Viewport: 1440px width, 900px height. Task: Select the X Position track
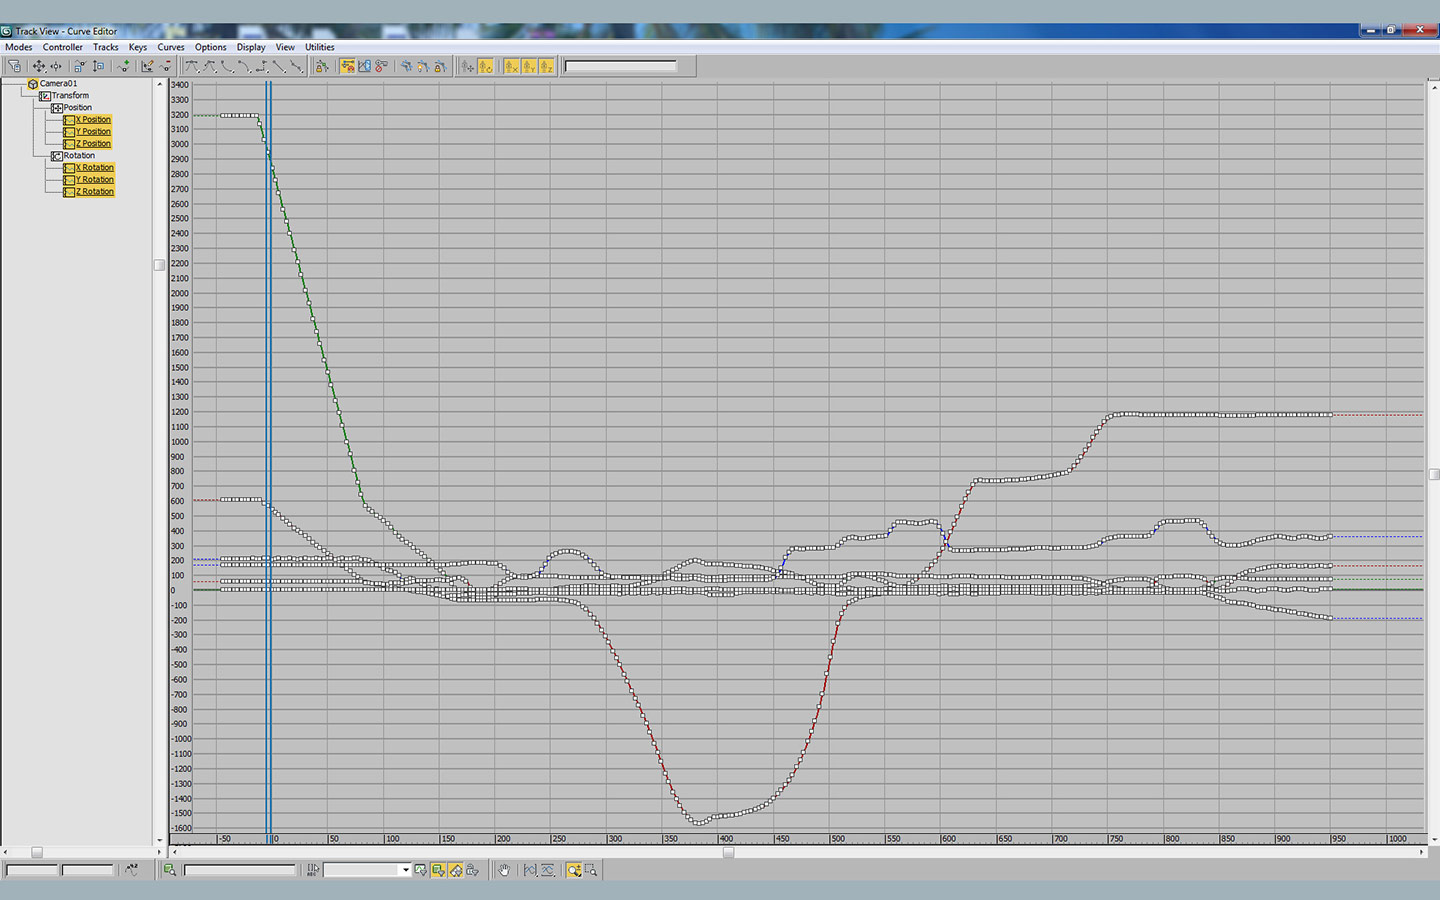pyautogui.click(x=93, y=120)
